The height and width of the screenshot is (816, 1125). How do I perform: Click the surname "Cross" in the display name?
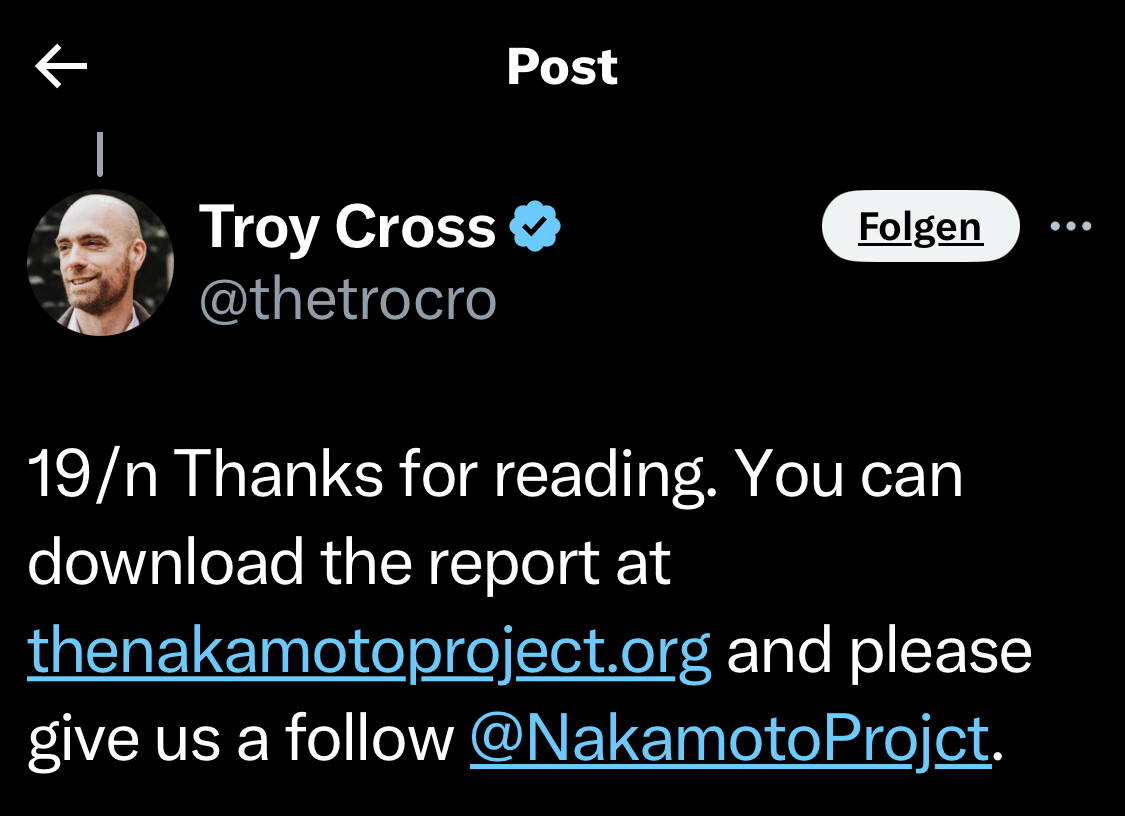point(415,227)
